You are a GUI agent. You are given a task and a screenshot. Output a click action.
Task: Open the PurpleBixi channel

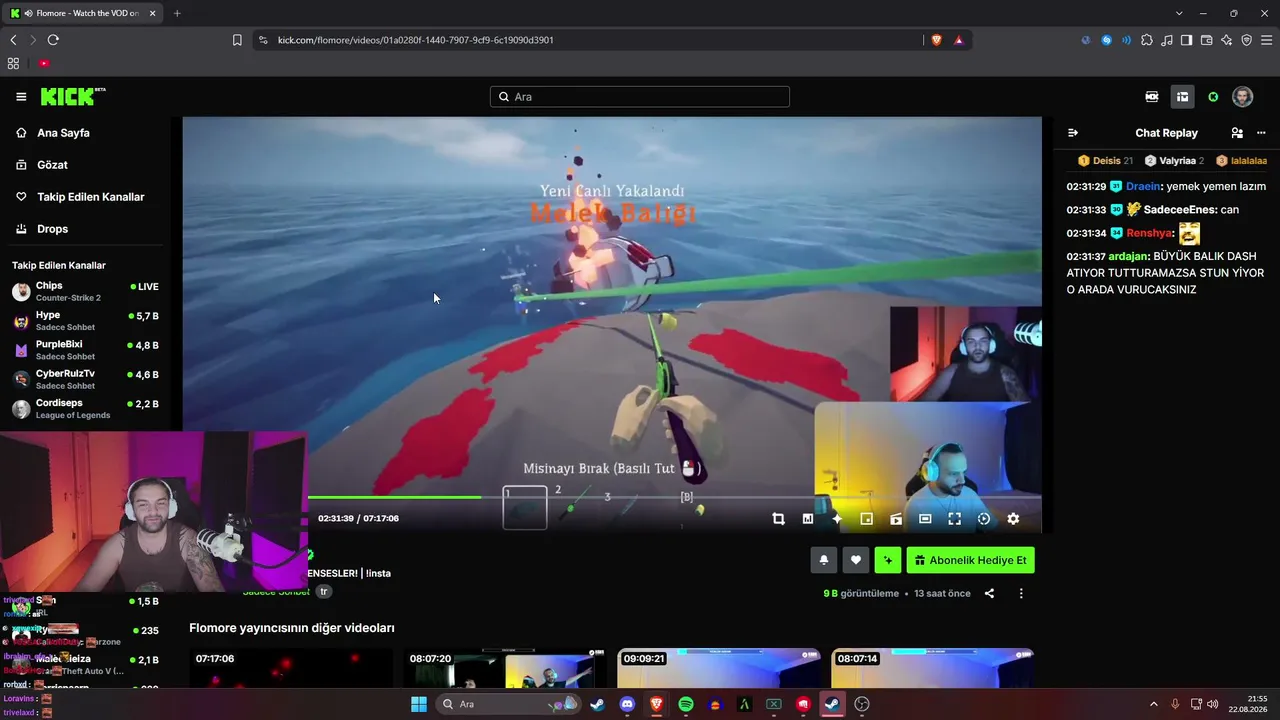click(x=85, y=350)
